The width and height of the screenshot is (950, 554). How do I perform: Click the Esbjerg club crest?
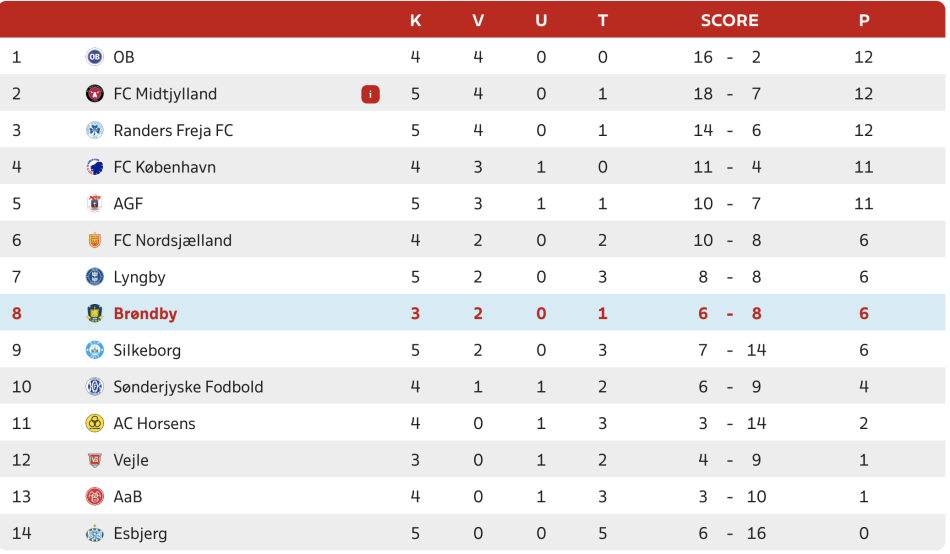95,533
